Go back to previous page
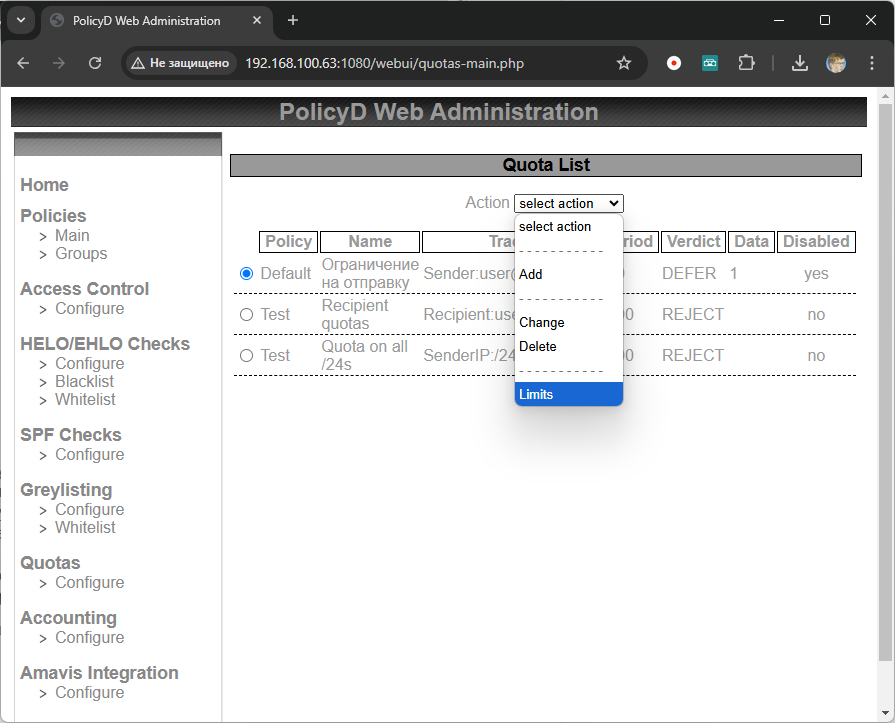This screenshot has width=895, height=723. click(x=23, y=63)
